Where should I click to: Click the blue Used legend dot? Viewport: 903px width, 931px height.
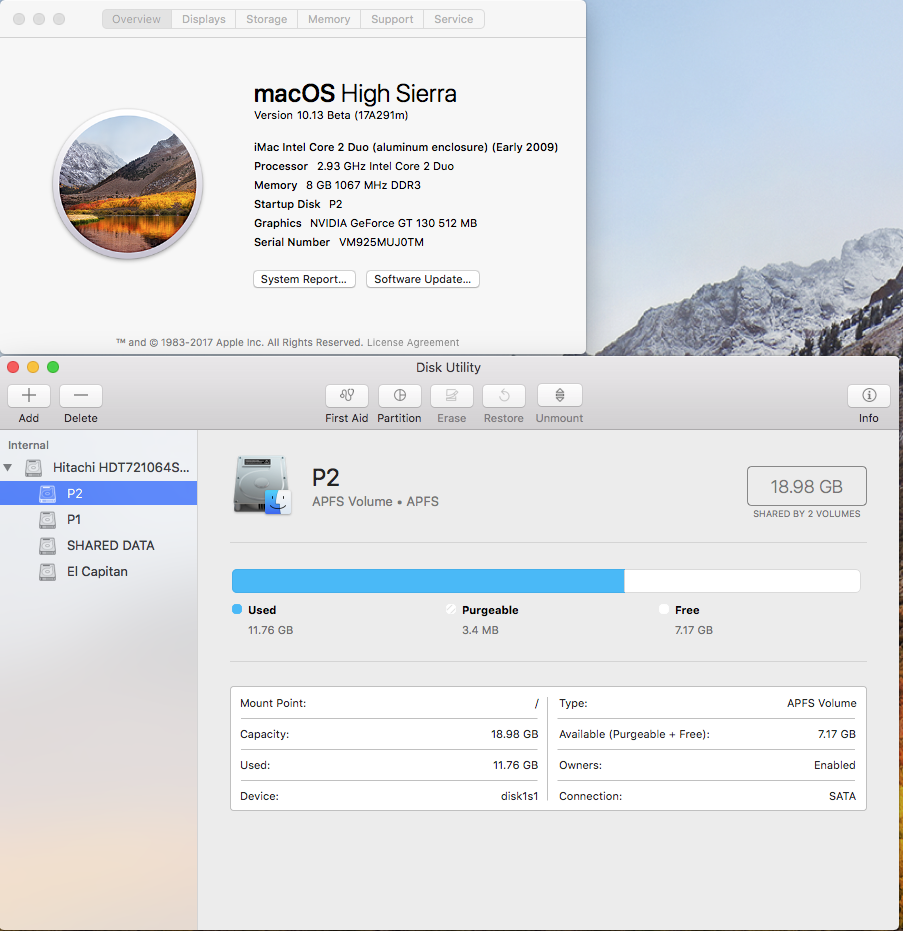pos(237,609)
